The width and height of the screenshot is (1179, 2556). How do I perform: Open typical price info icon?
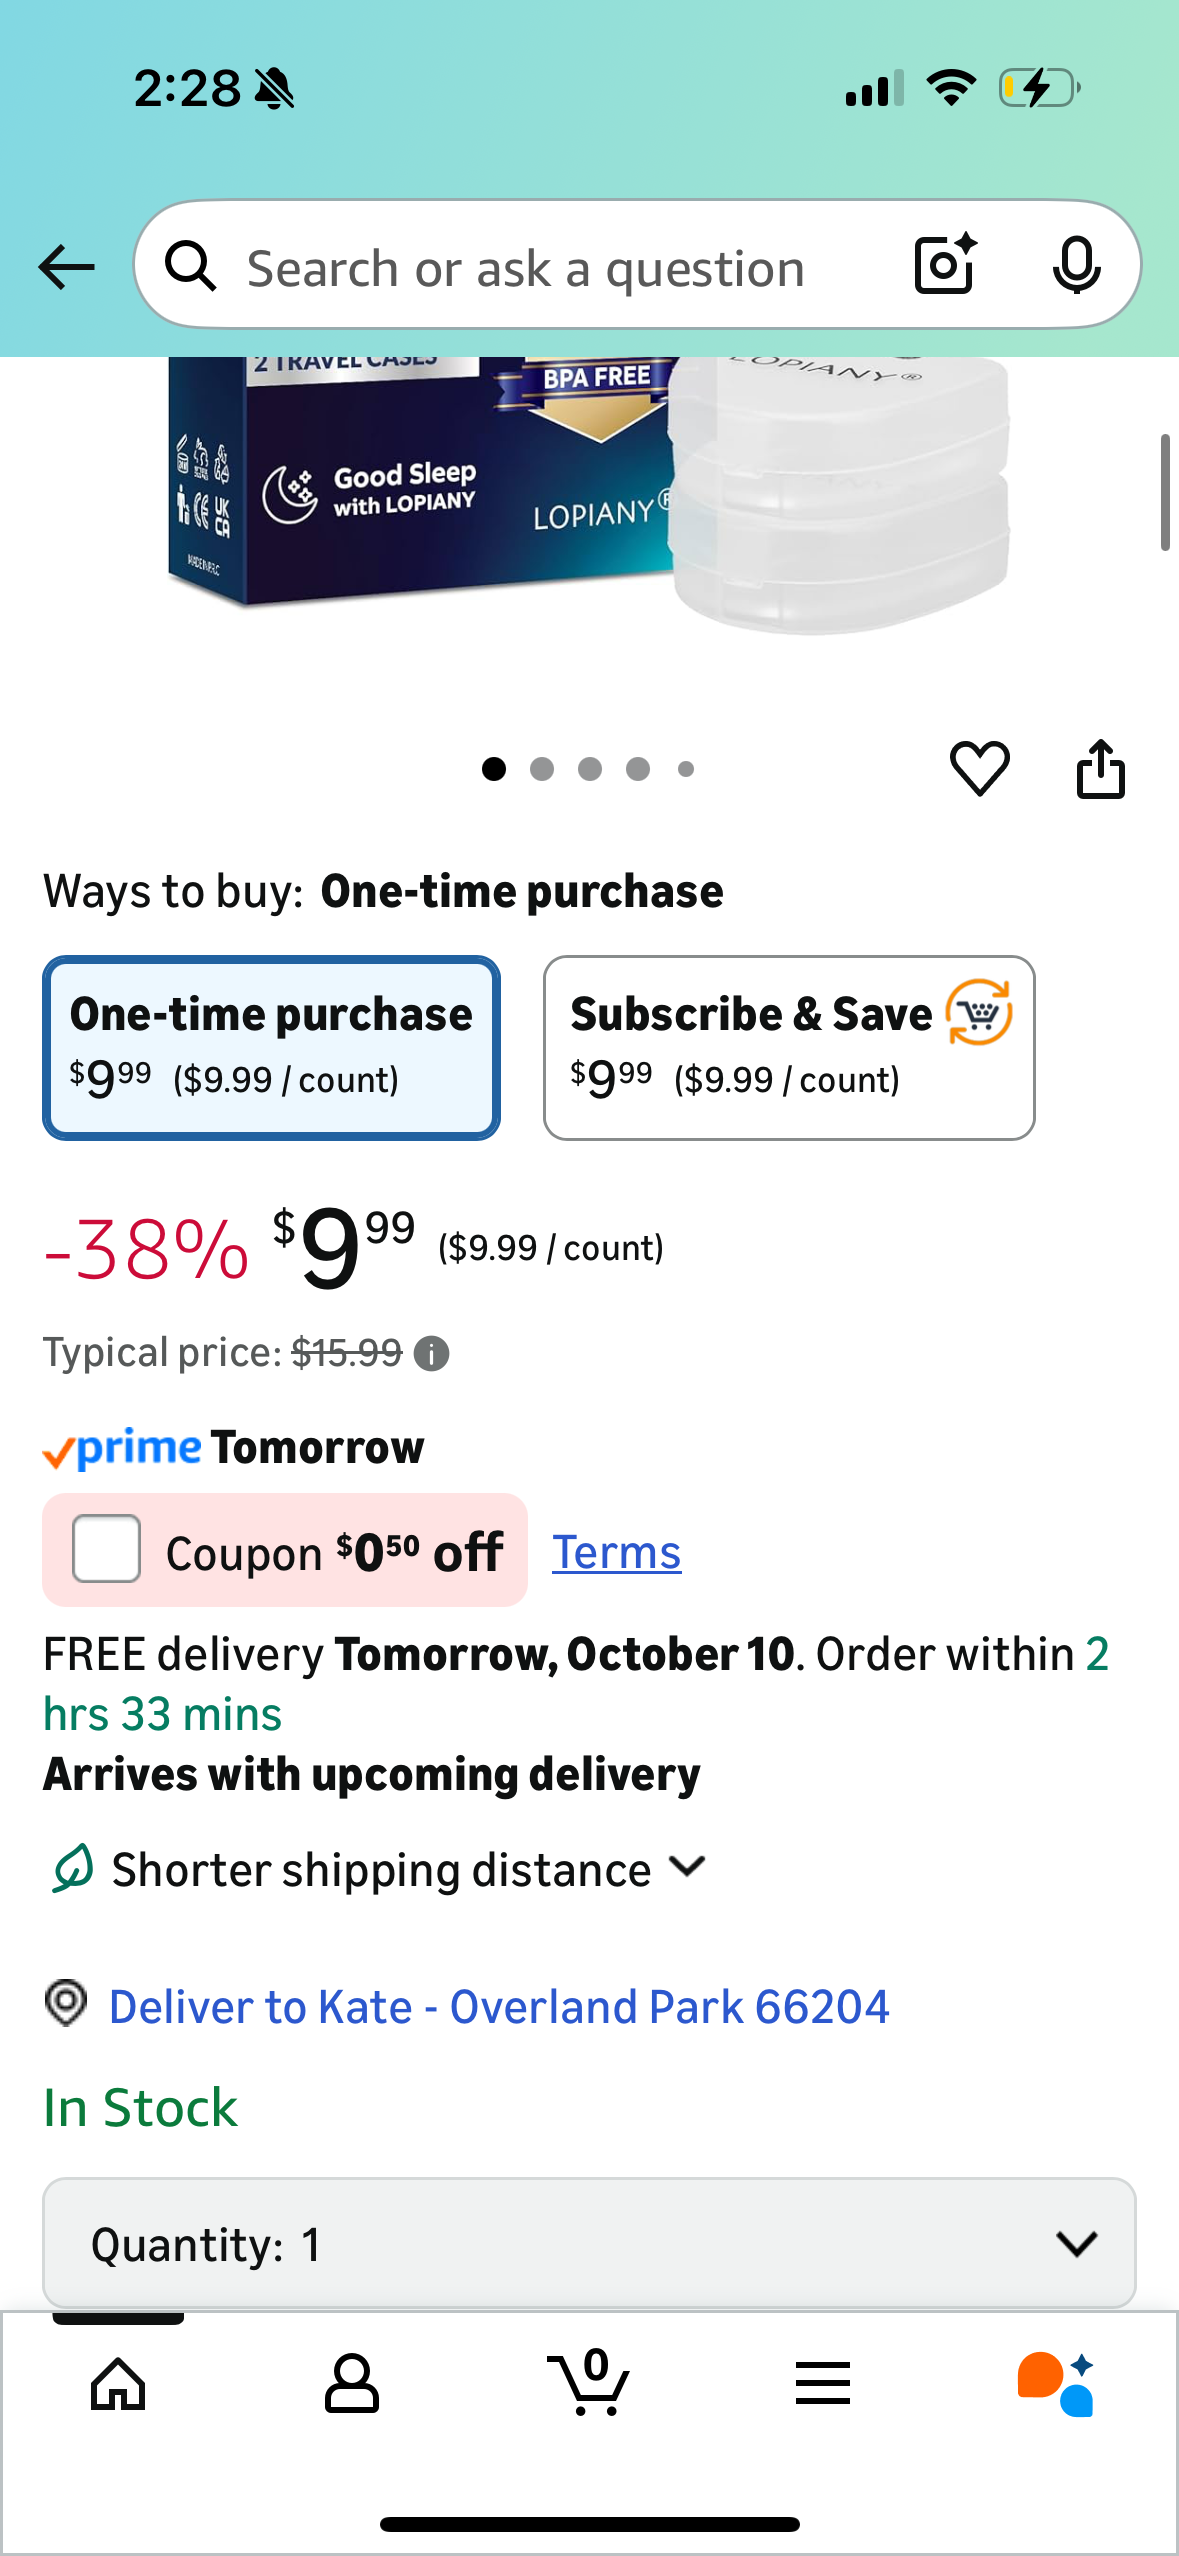tap(432, 1354)
